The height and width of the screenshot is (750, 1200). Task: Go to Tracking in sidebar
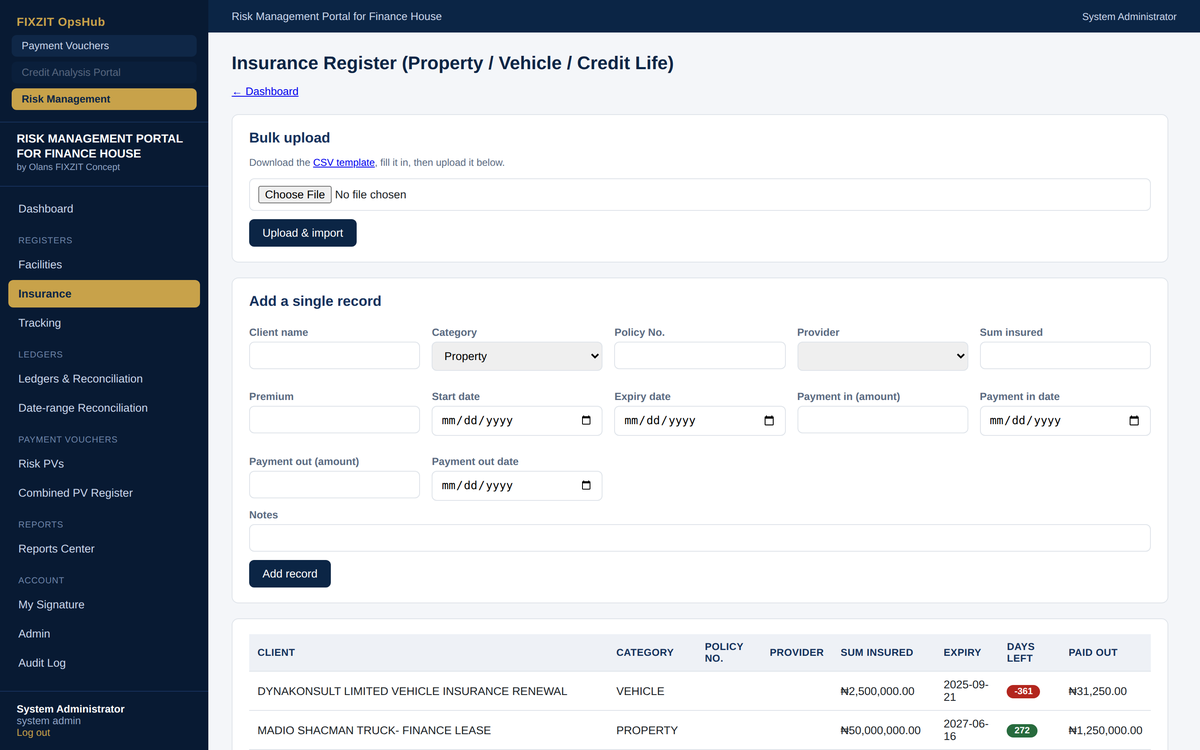click(104, 323)
